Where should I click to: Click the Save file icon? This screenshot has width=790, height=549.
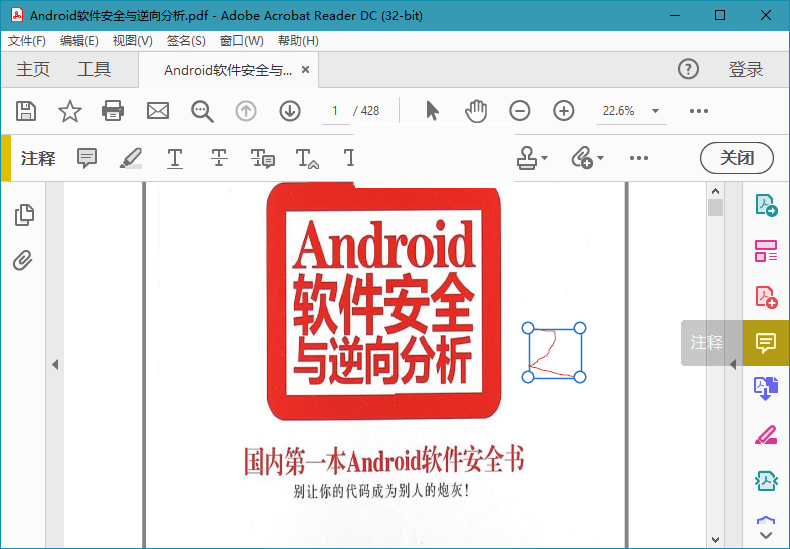pyautogui.click(x=27, y=111)
